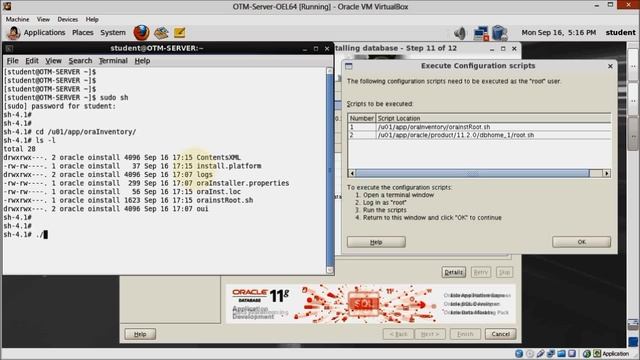Image resolution: width=640 pixels, height=360 pixels.
Task: Close the Execute Configuration scripts dialog
Action: coord(610,66)
